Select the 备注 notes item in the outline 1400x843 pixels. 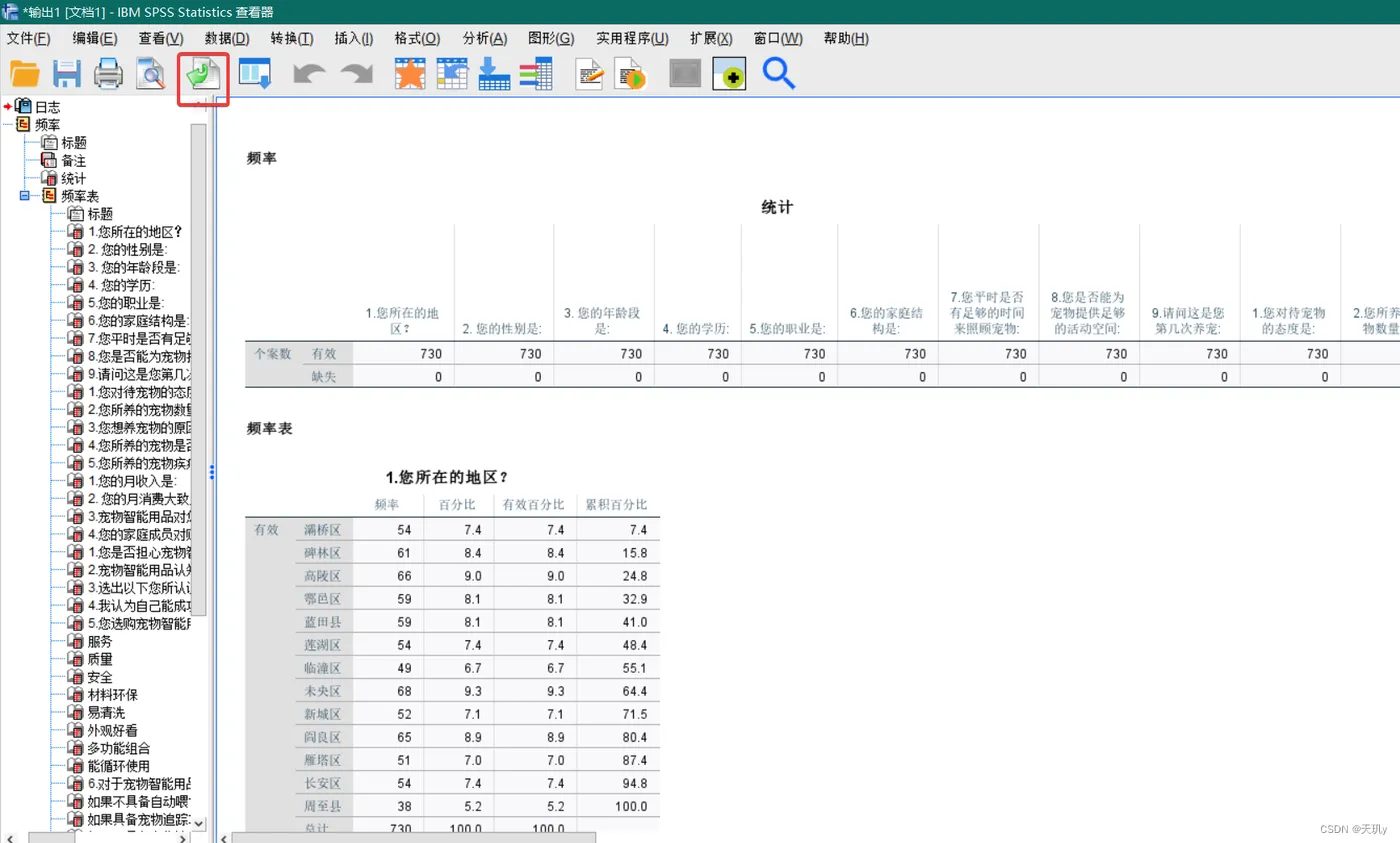pos(73,160)
